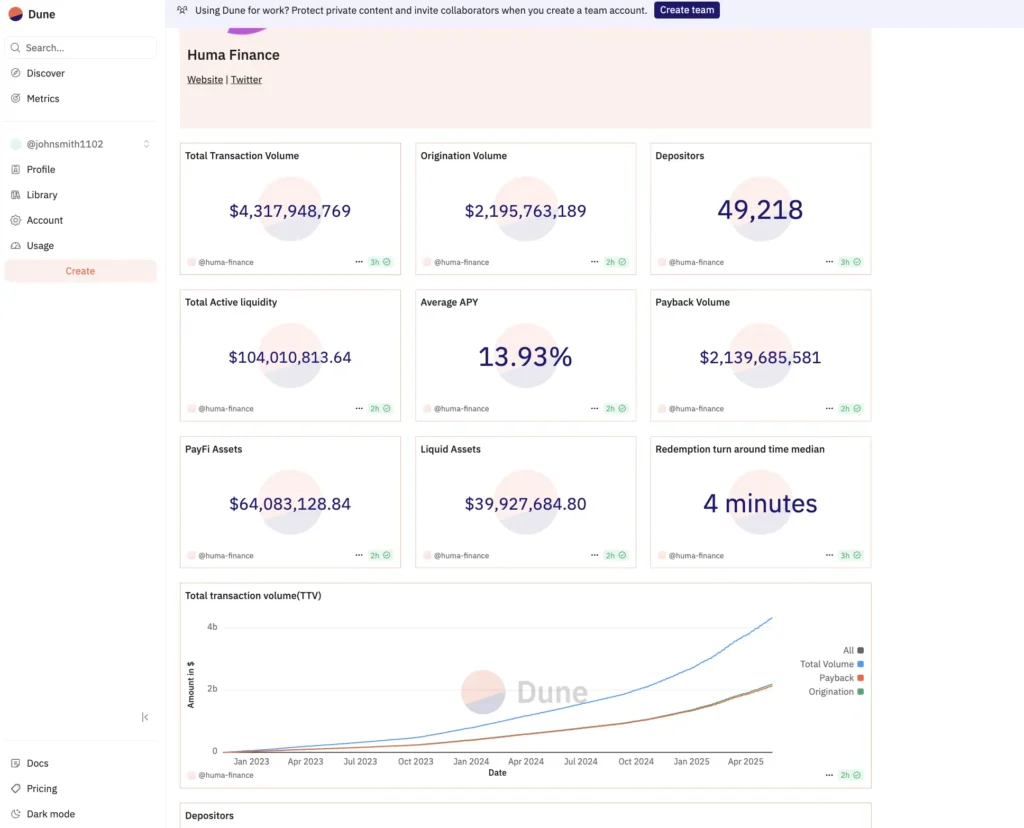Screen dimensions: 1024x828
Task: Click the search magnifier icon
Action: pos(16,48)
